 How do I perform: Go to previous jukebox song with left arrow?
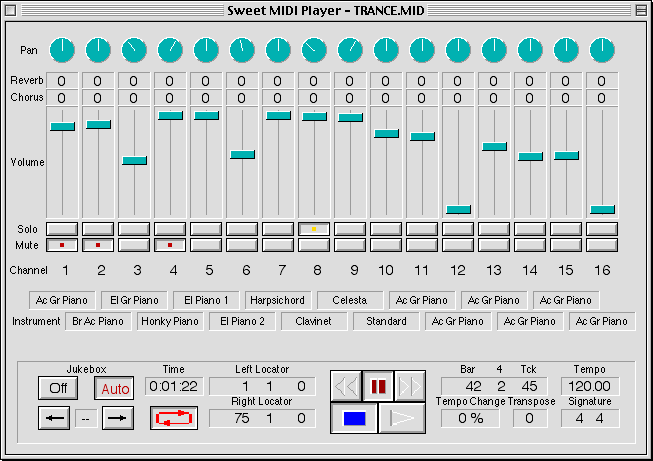click(x=54, y=418)
